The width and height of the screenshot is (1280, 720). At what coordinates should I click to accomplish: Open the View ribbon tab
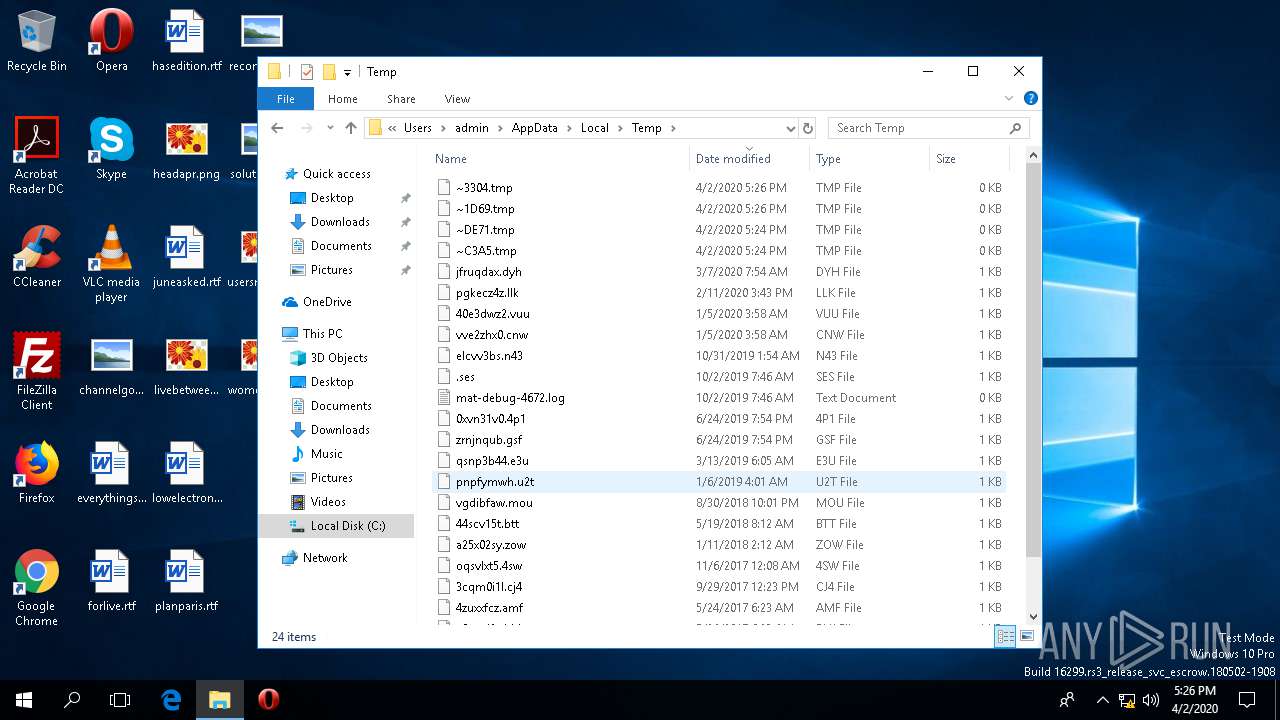457,99
